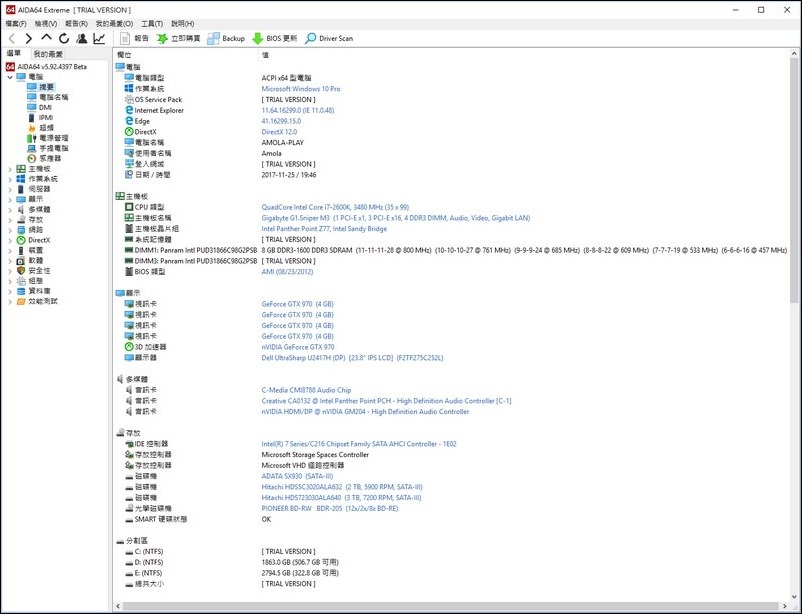802x614 pixels.
Task: Open the DMI tree item
Action: 45,107
